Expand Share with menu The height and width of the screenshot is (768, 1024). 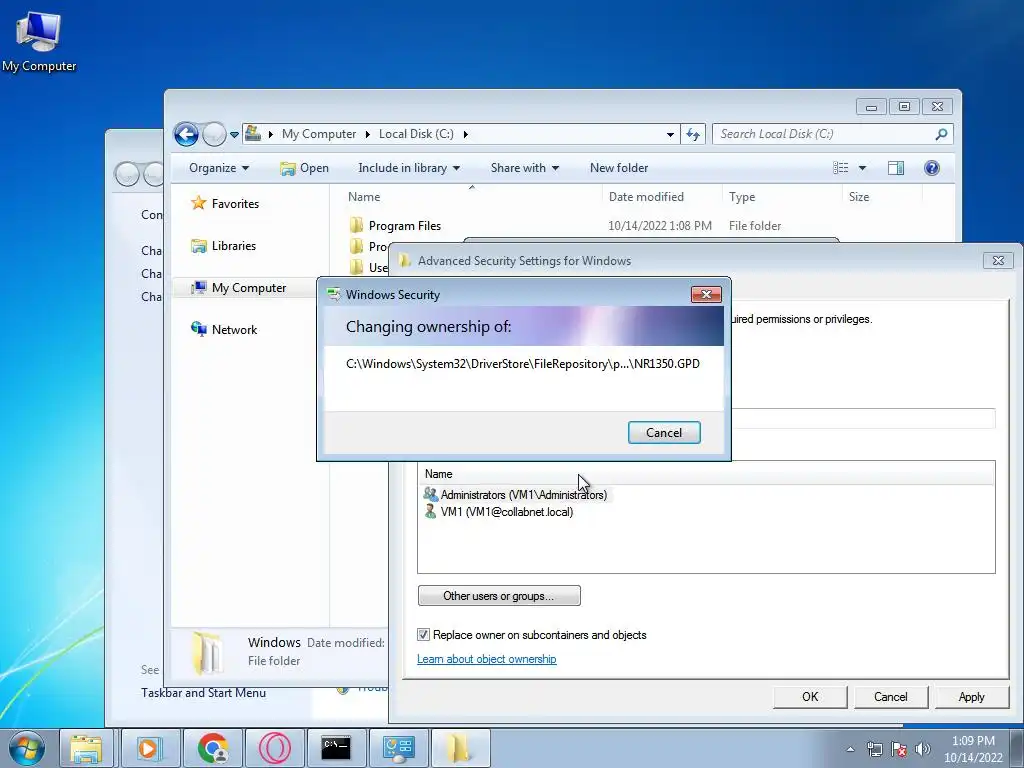click(x=524, y=168)
